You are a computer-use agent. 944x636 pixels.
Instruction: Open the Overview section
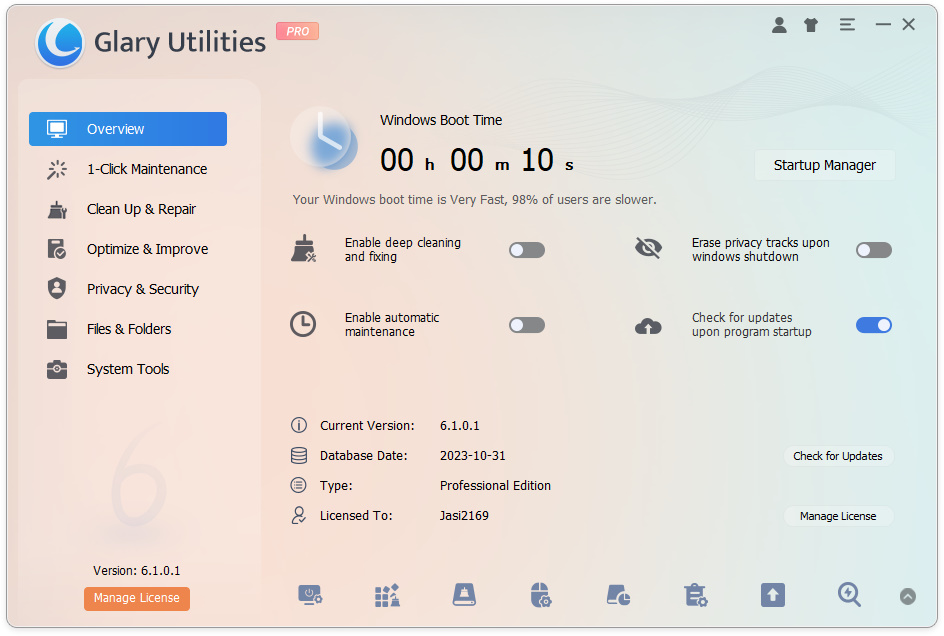(x=128, y=129)
